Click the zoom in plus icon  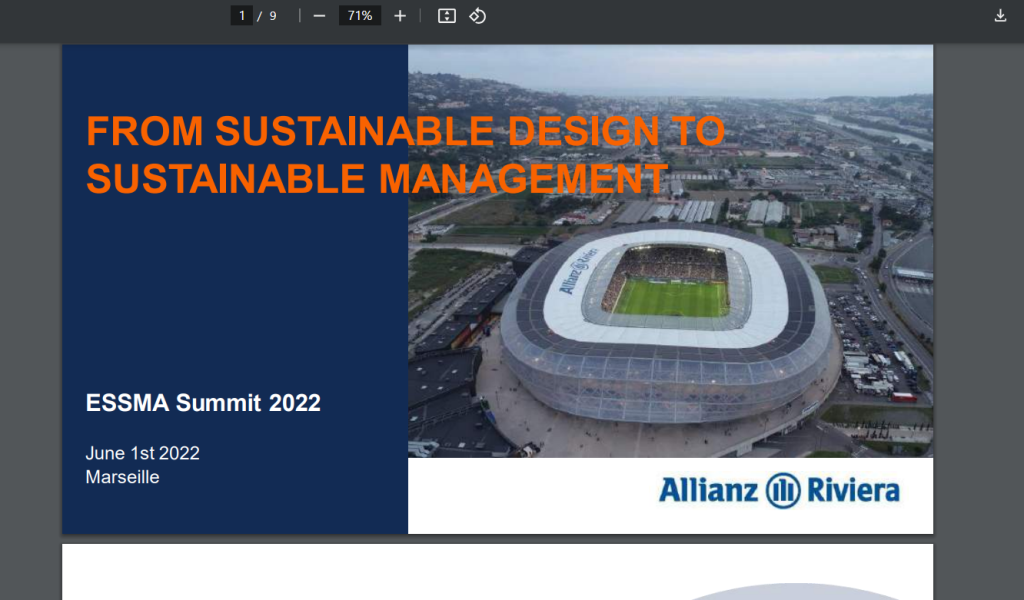[400, 16]
